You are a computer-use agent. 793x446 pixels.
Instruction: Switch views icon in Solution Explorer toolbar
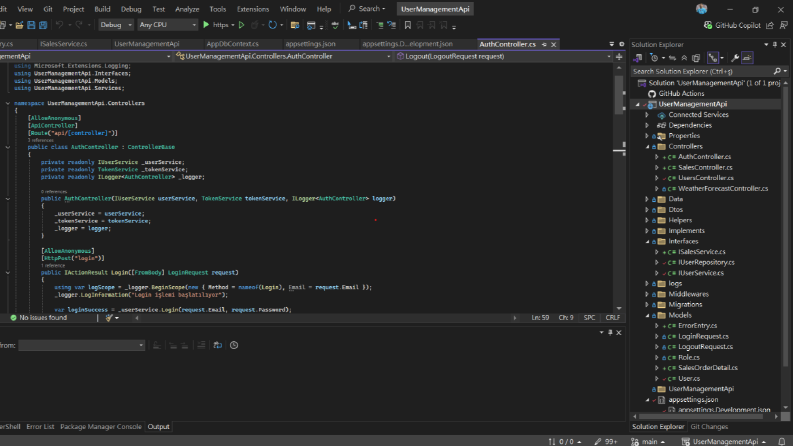click(x=638, y=58)
